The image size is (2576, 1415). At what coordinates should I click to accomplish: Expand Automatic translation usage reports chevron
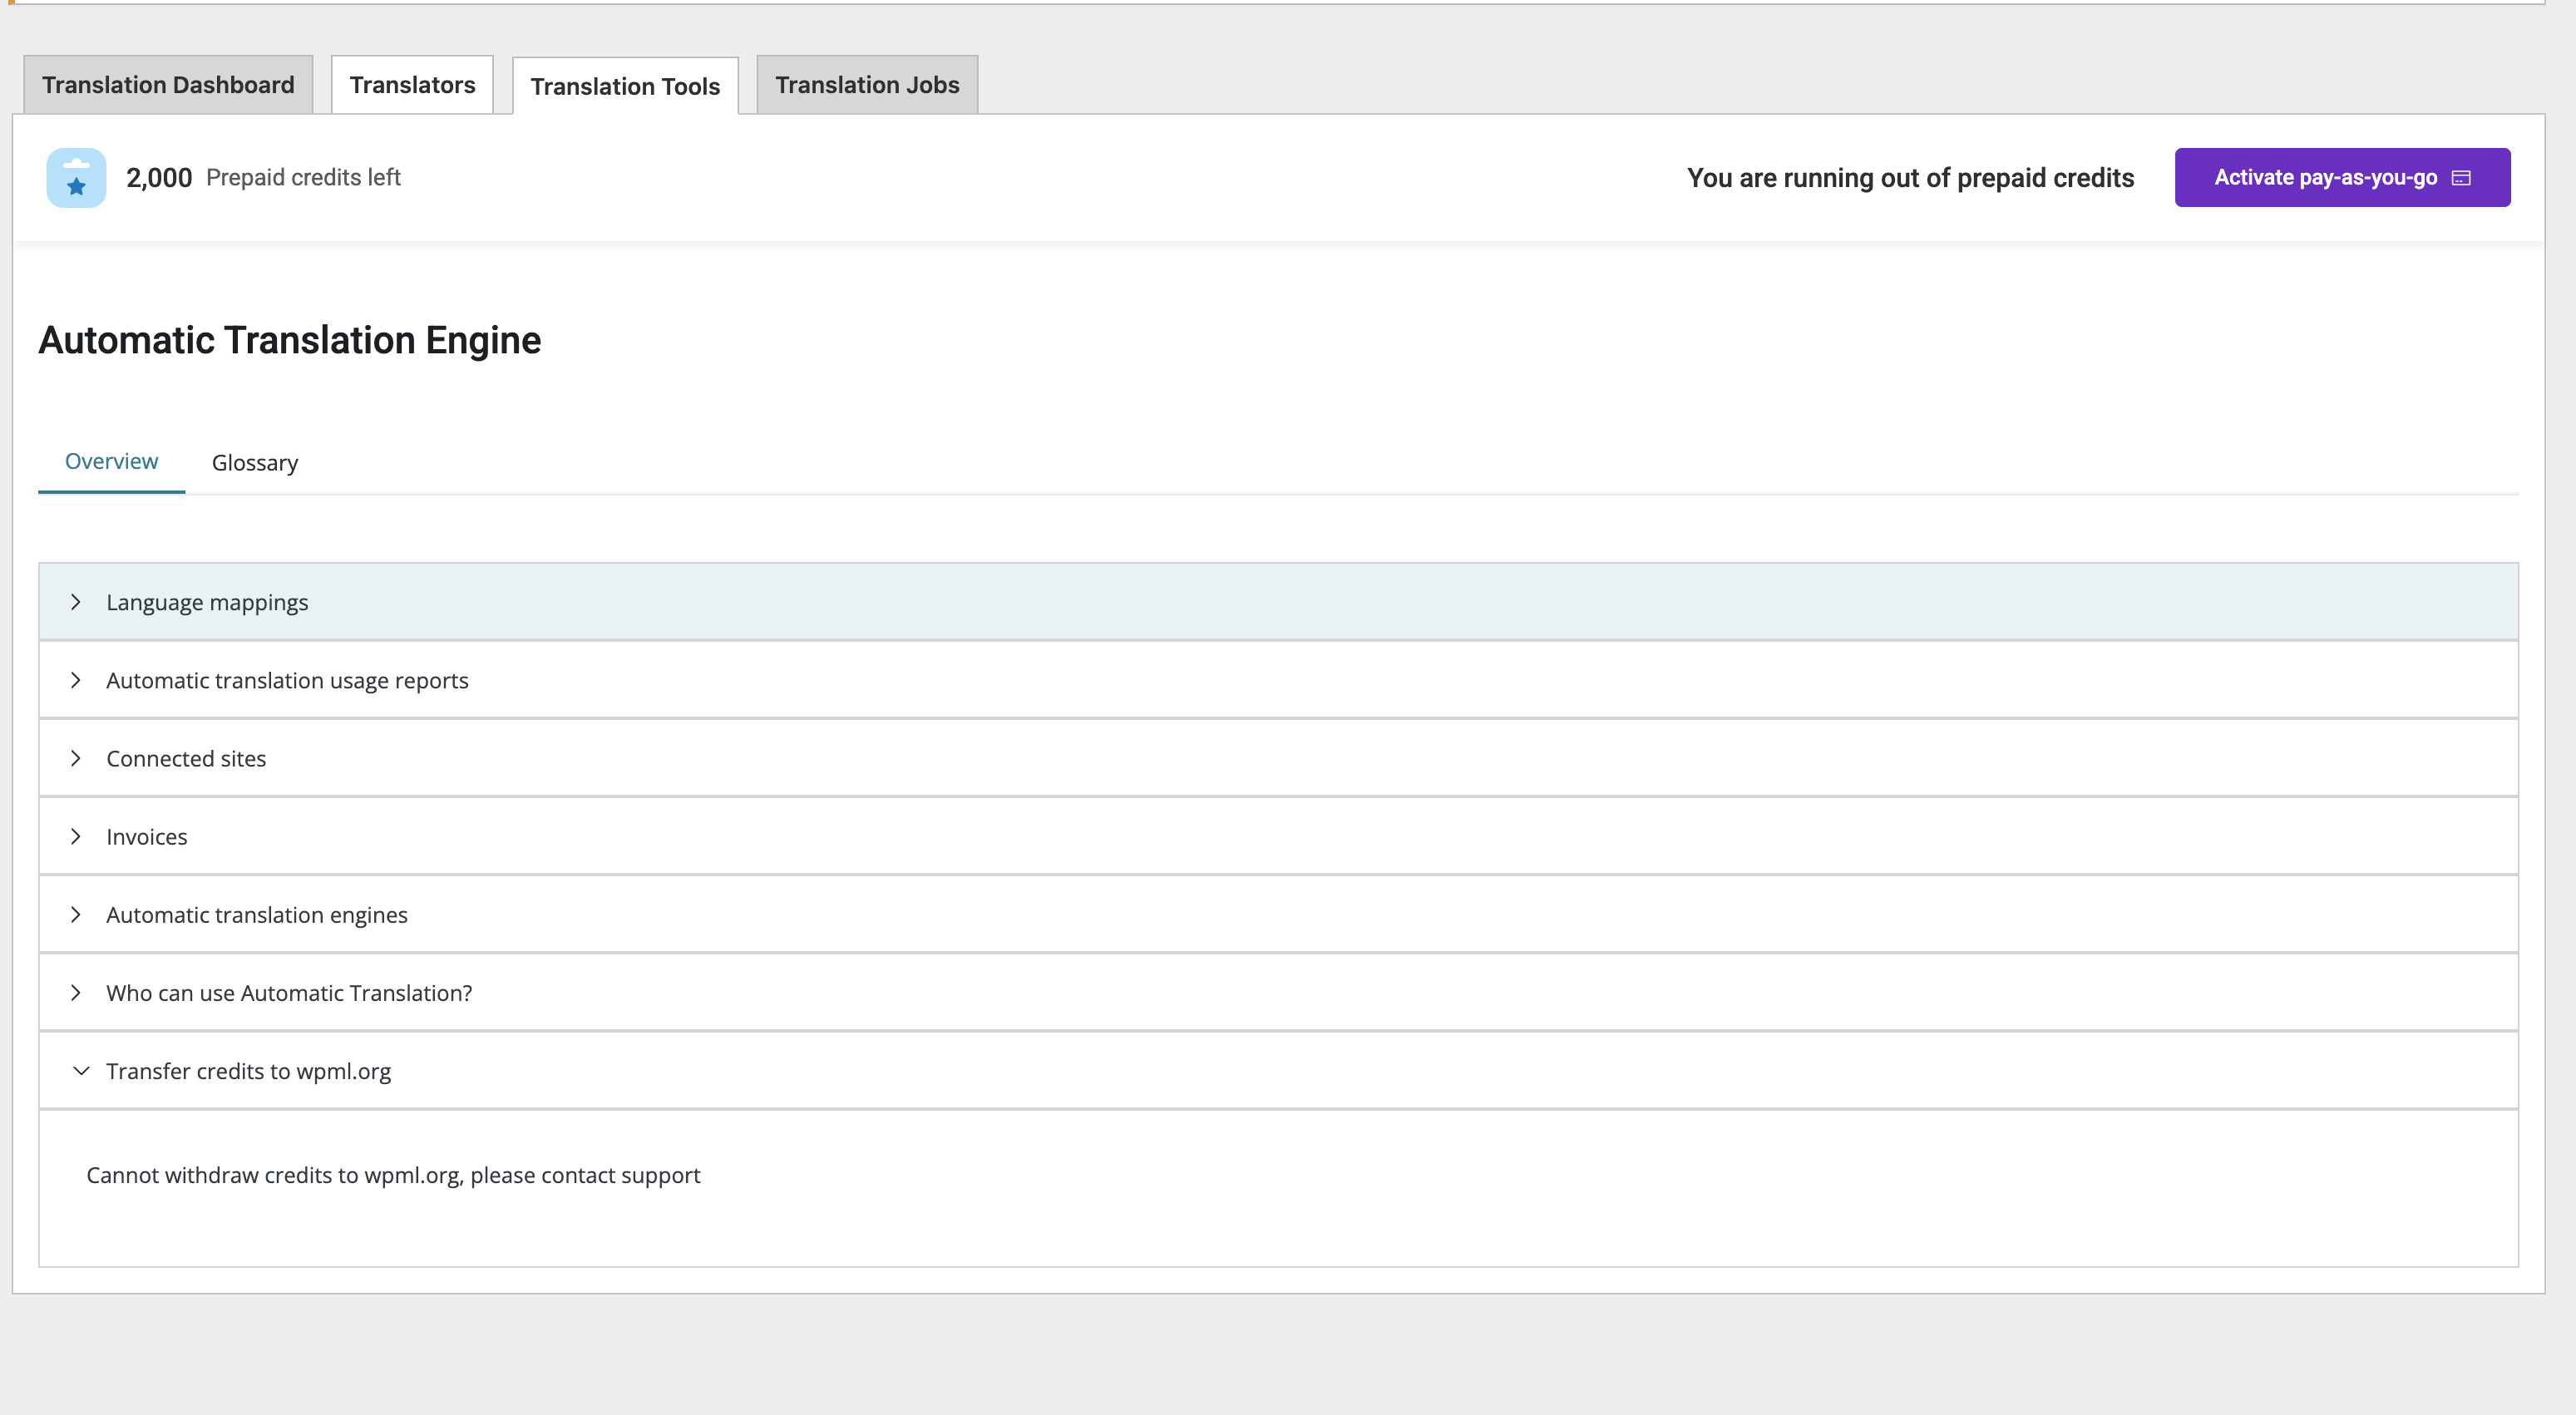tap(76, 680)
